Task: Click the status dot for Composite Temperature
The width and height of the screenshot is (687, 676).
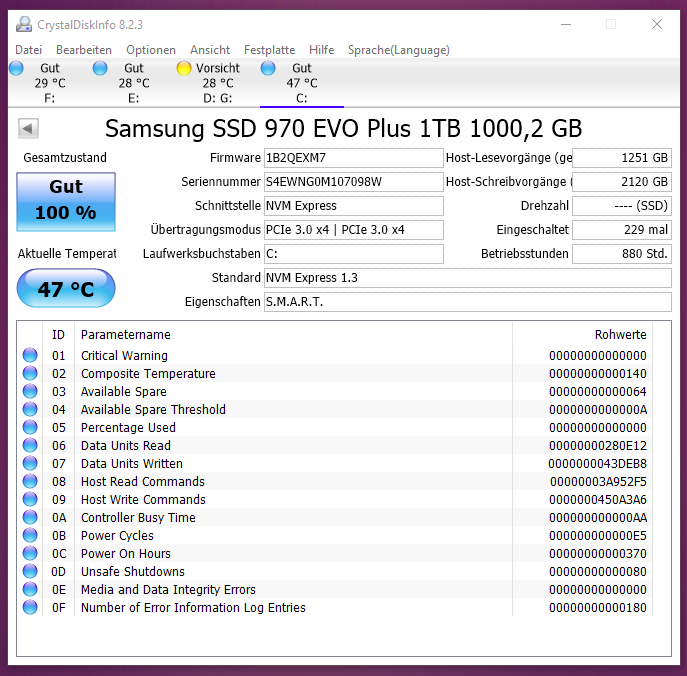Action: tap(30, 373)
